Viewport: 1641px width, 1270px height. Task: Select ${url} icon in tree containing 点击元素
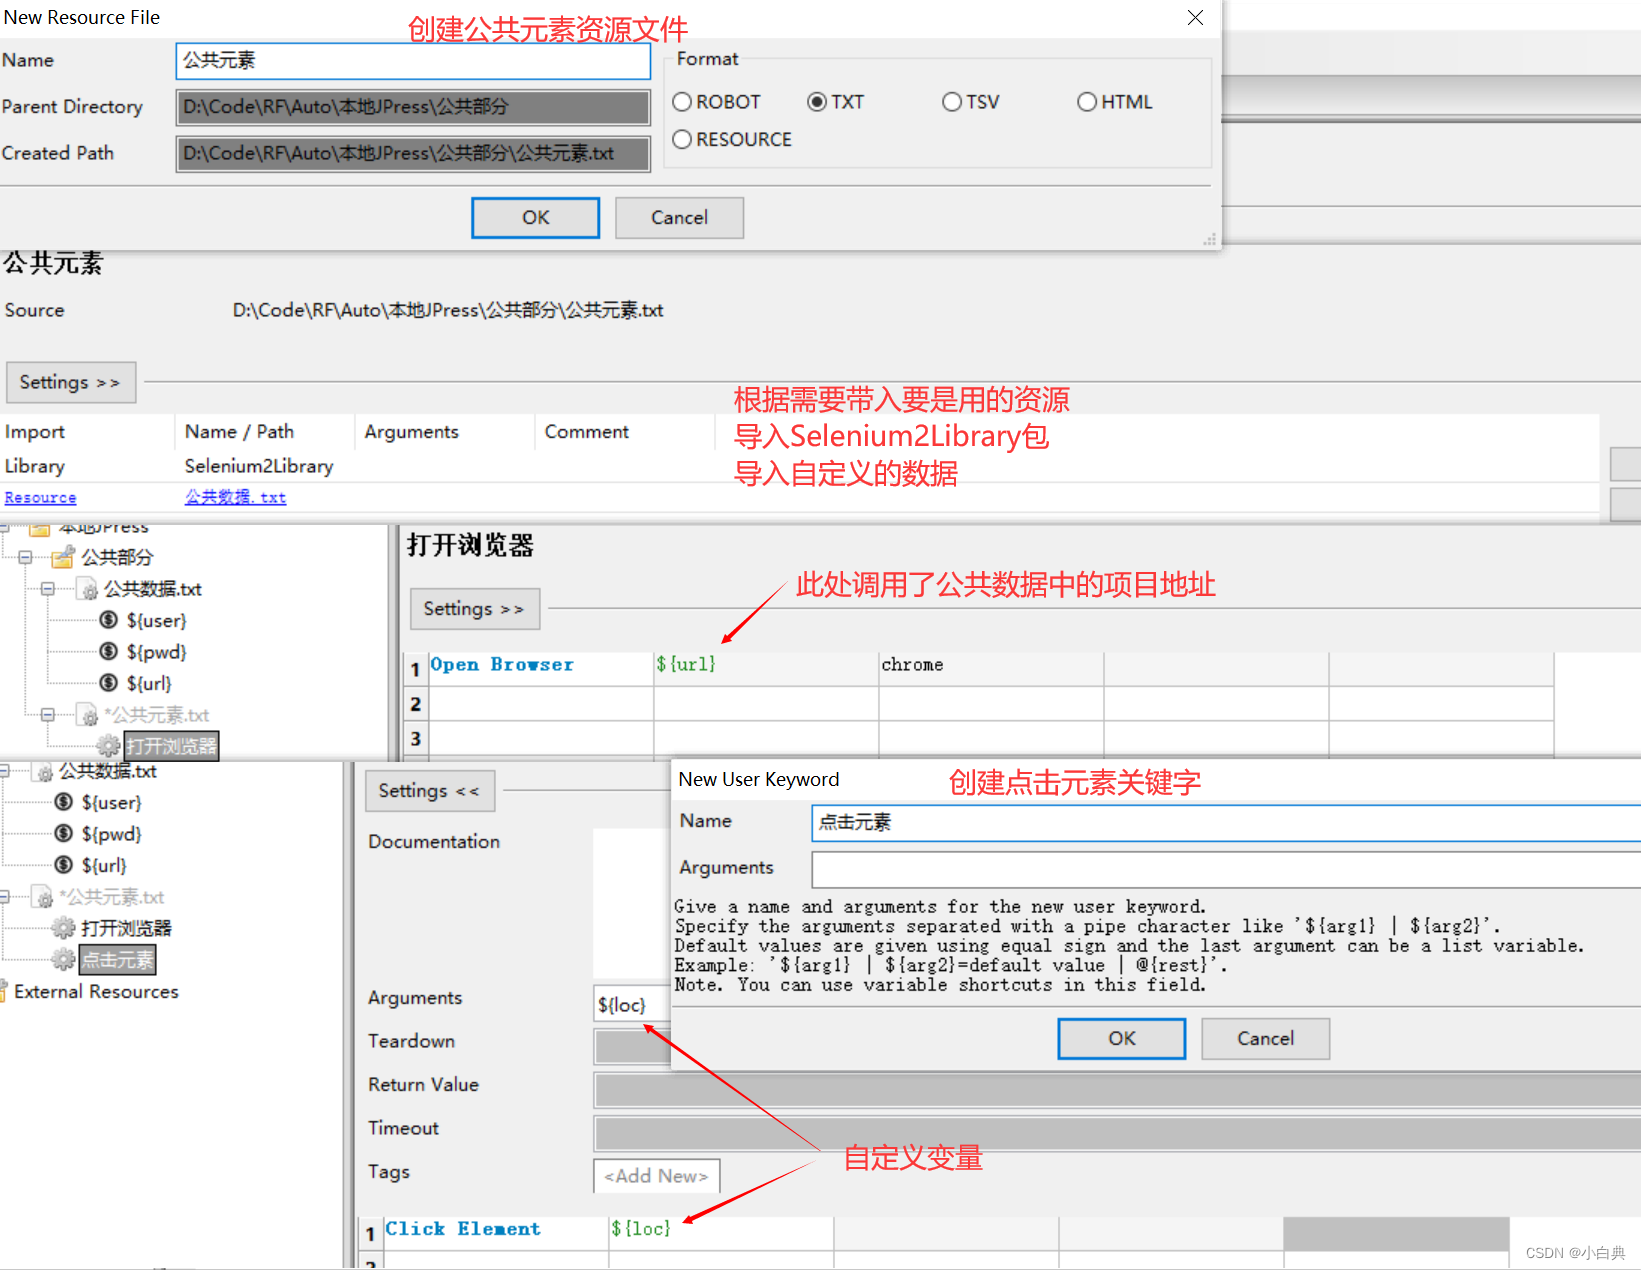[x=64, y=865]
